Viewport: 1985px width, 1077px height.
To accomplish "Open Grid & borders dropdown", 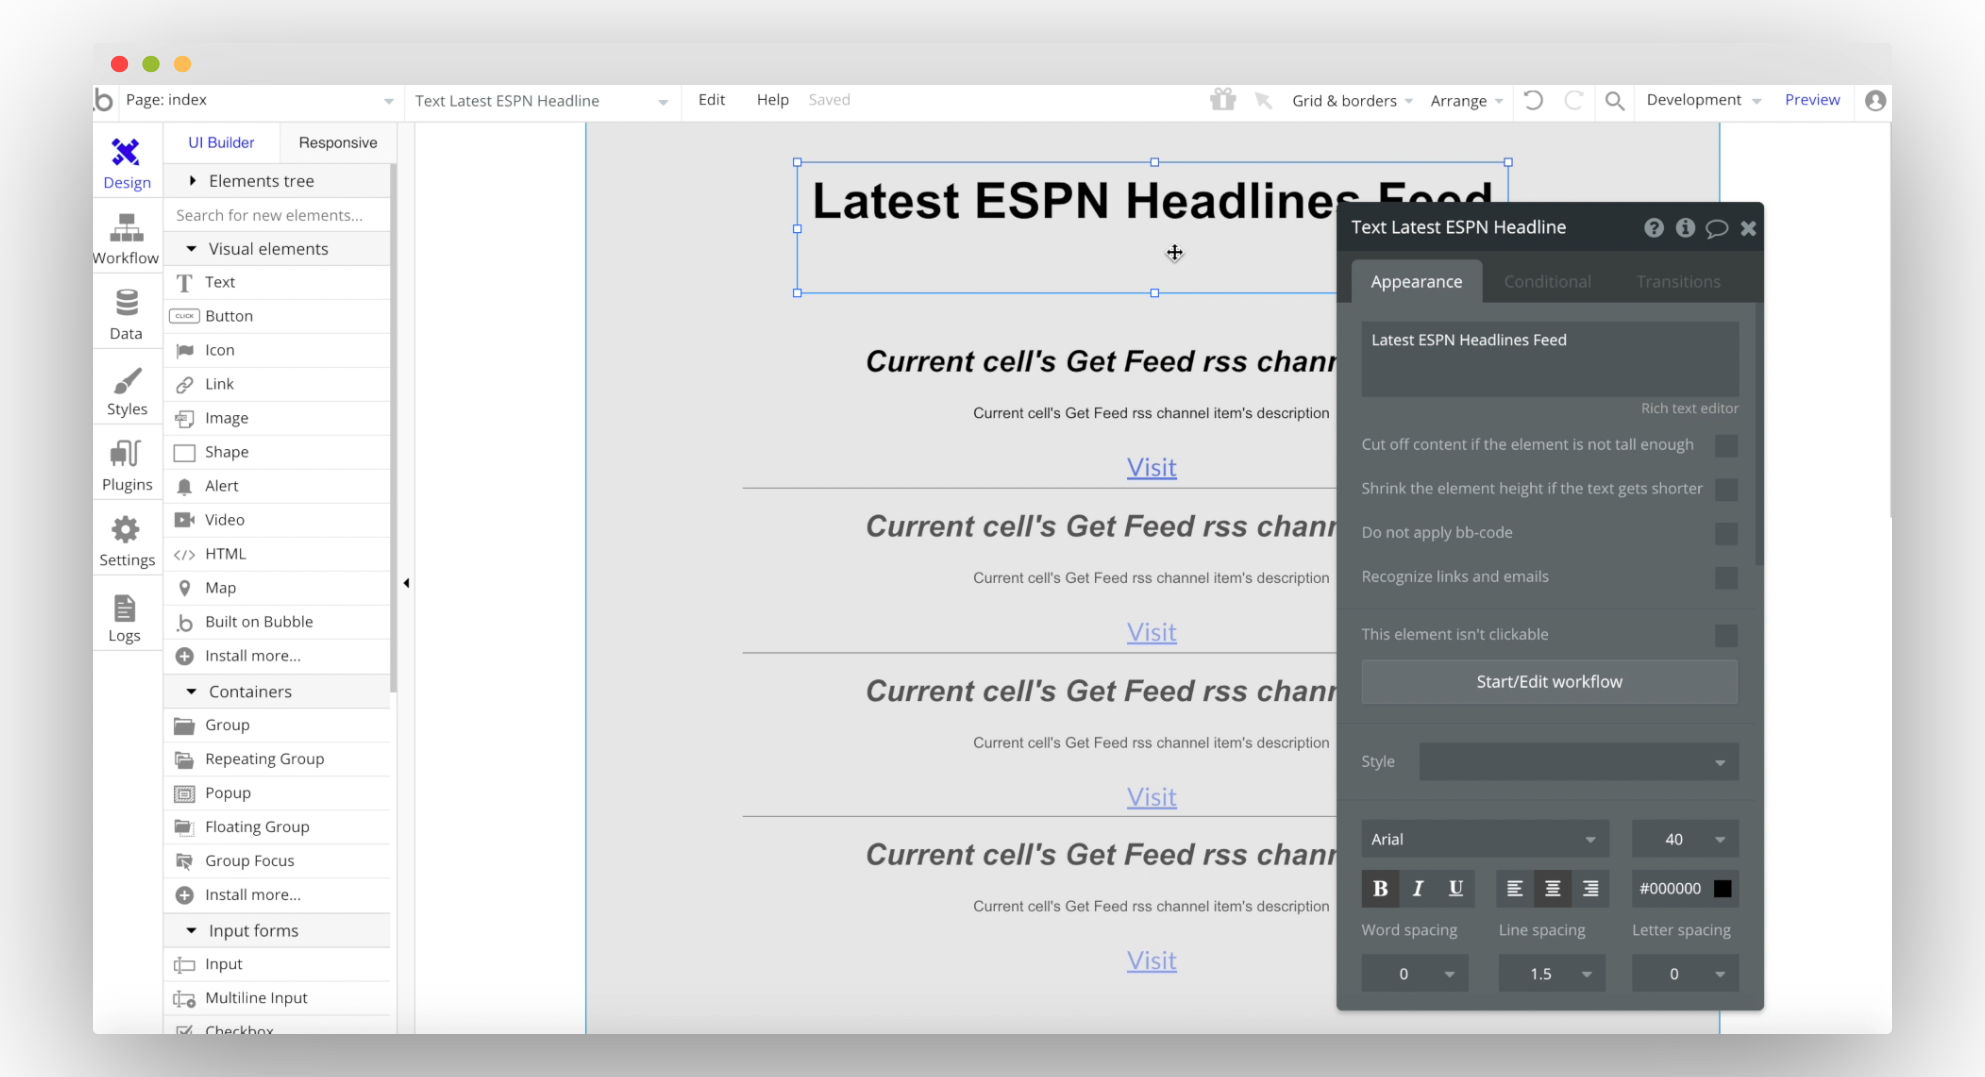I will [x=1352, y=101].
